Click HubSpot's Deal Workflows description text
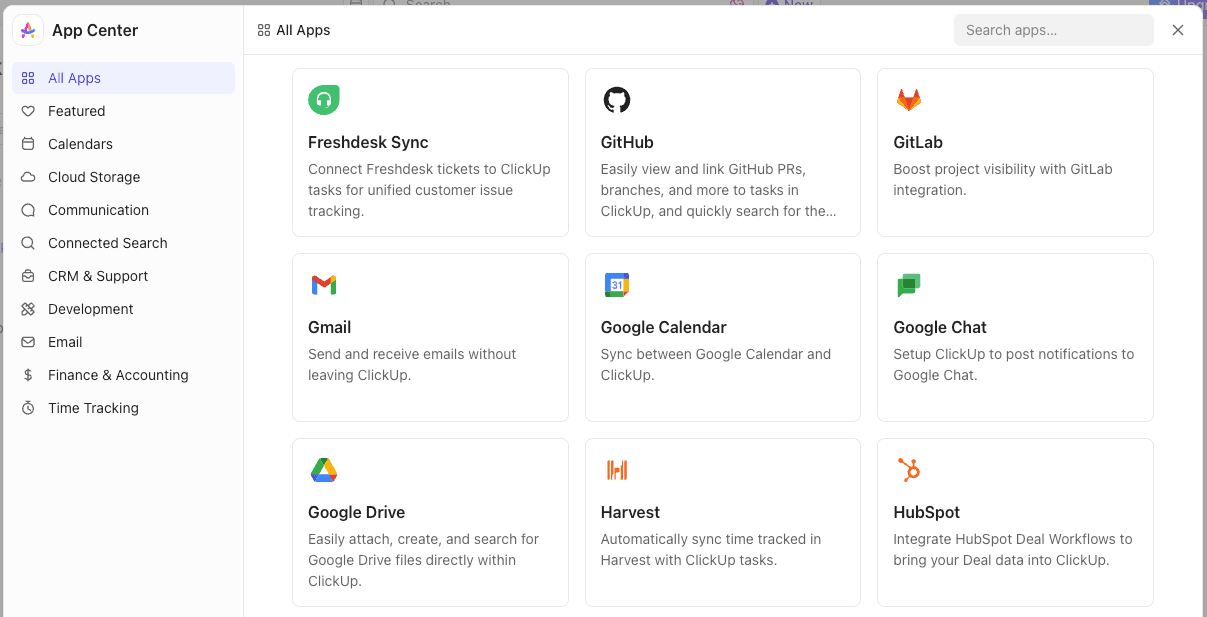1207x617 pixels. pyautogui.click(x=1013, y=549)
